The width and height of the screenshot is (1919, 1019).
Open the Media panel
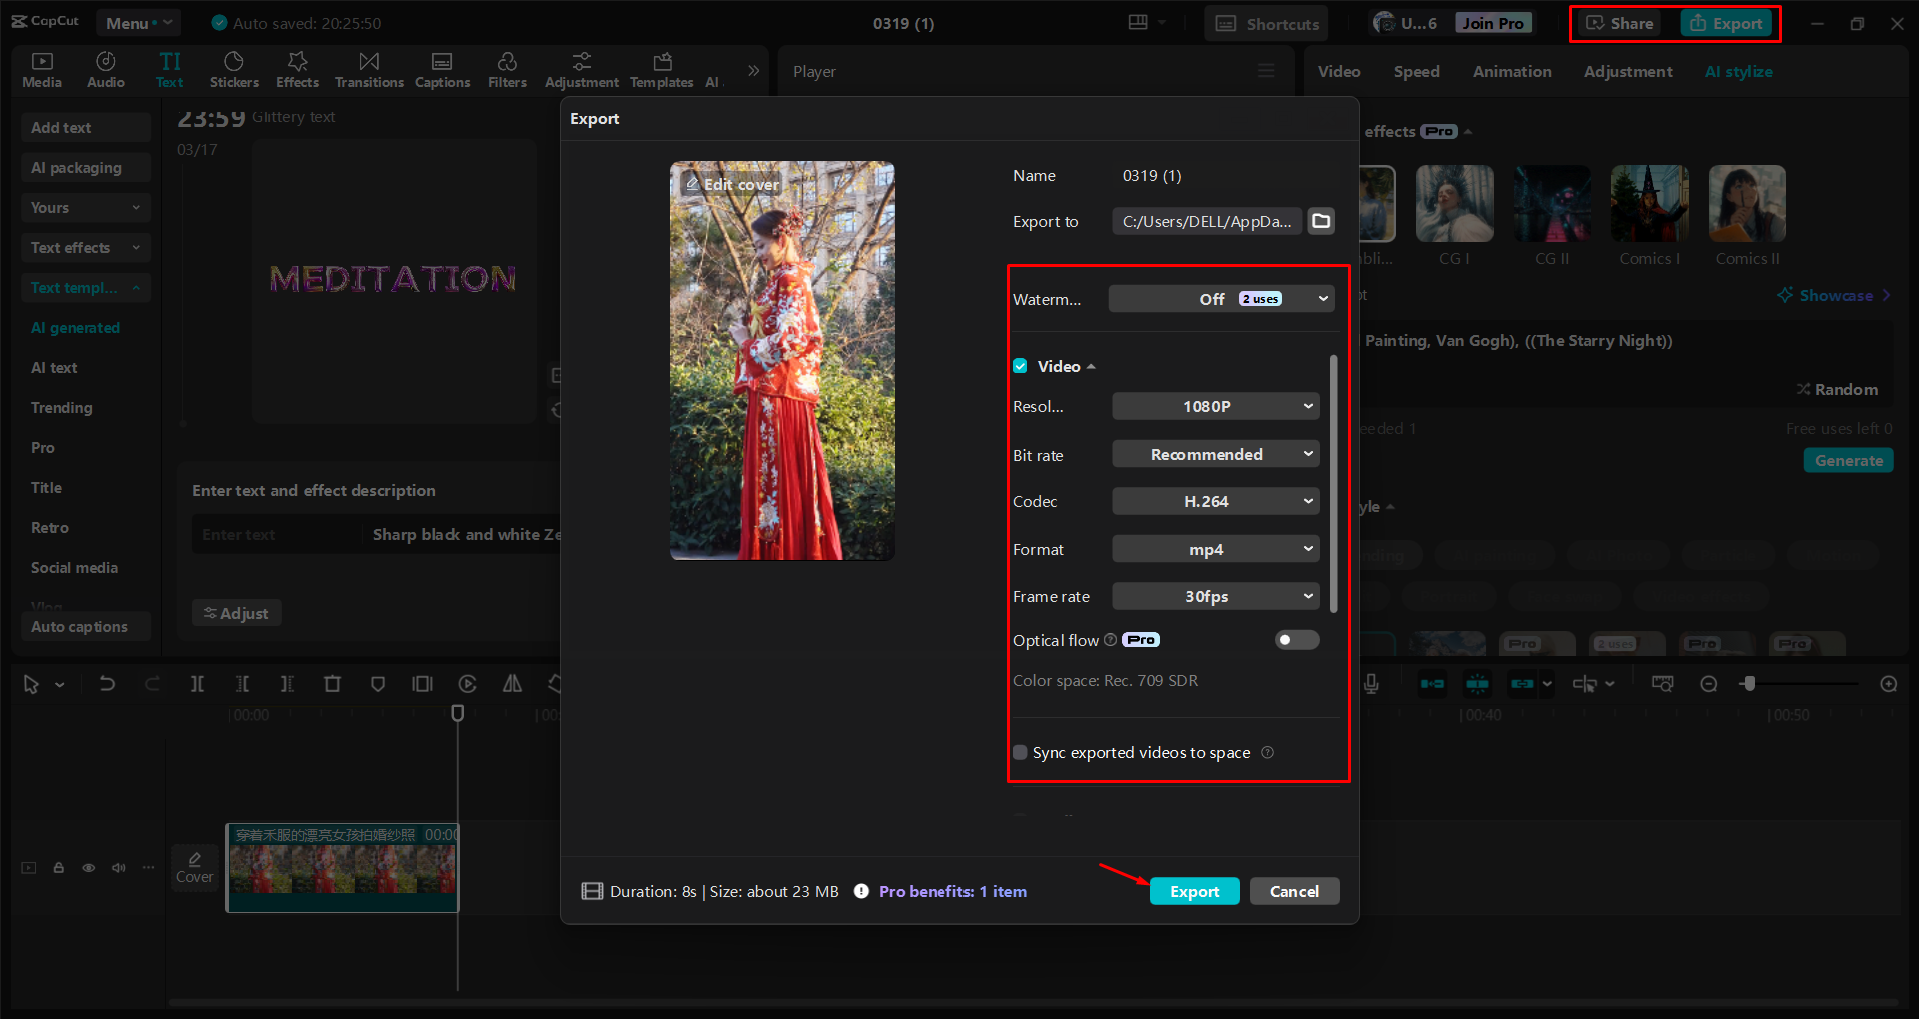click(x=41, y=69)
